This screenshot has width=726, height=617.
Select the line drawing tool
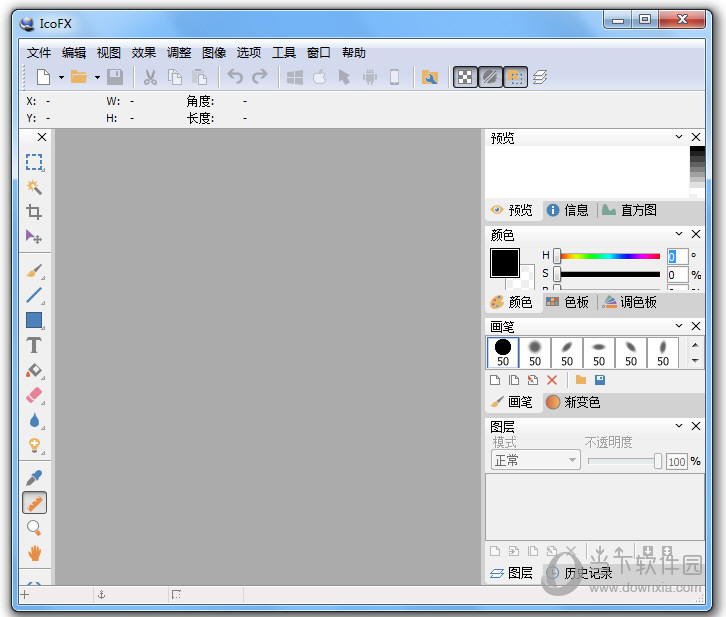34,296
